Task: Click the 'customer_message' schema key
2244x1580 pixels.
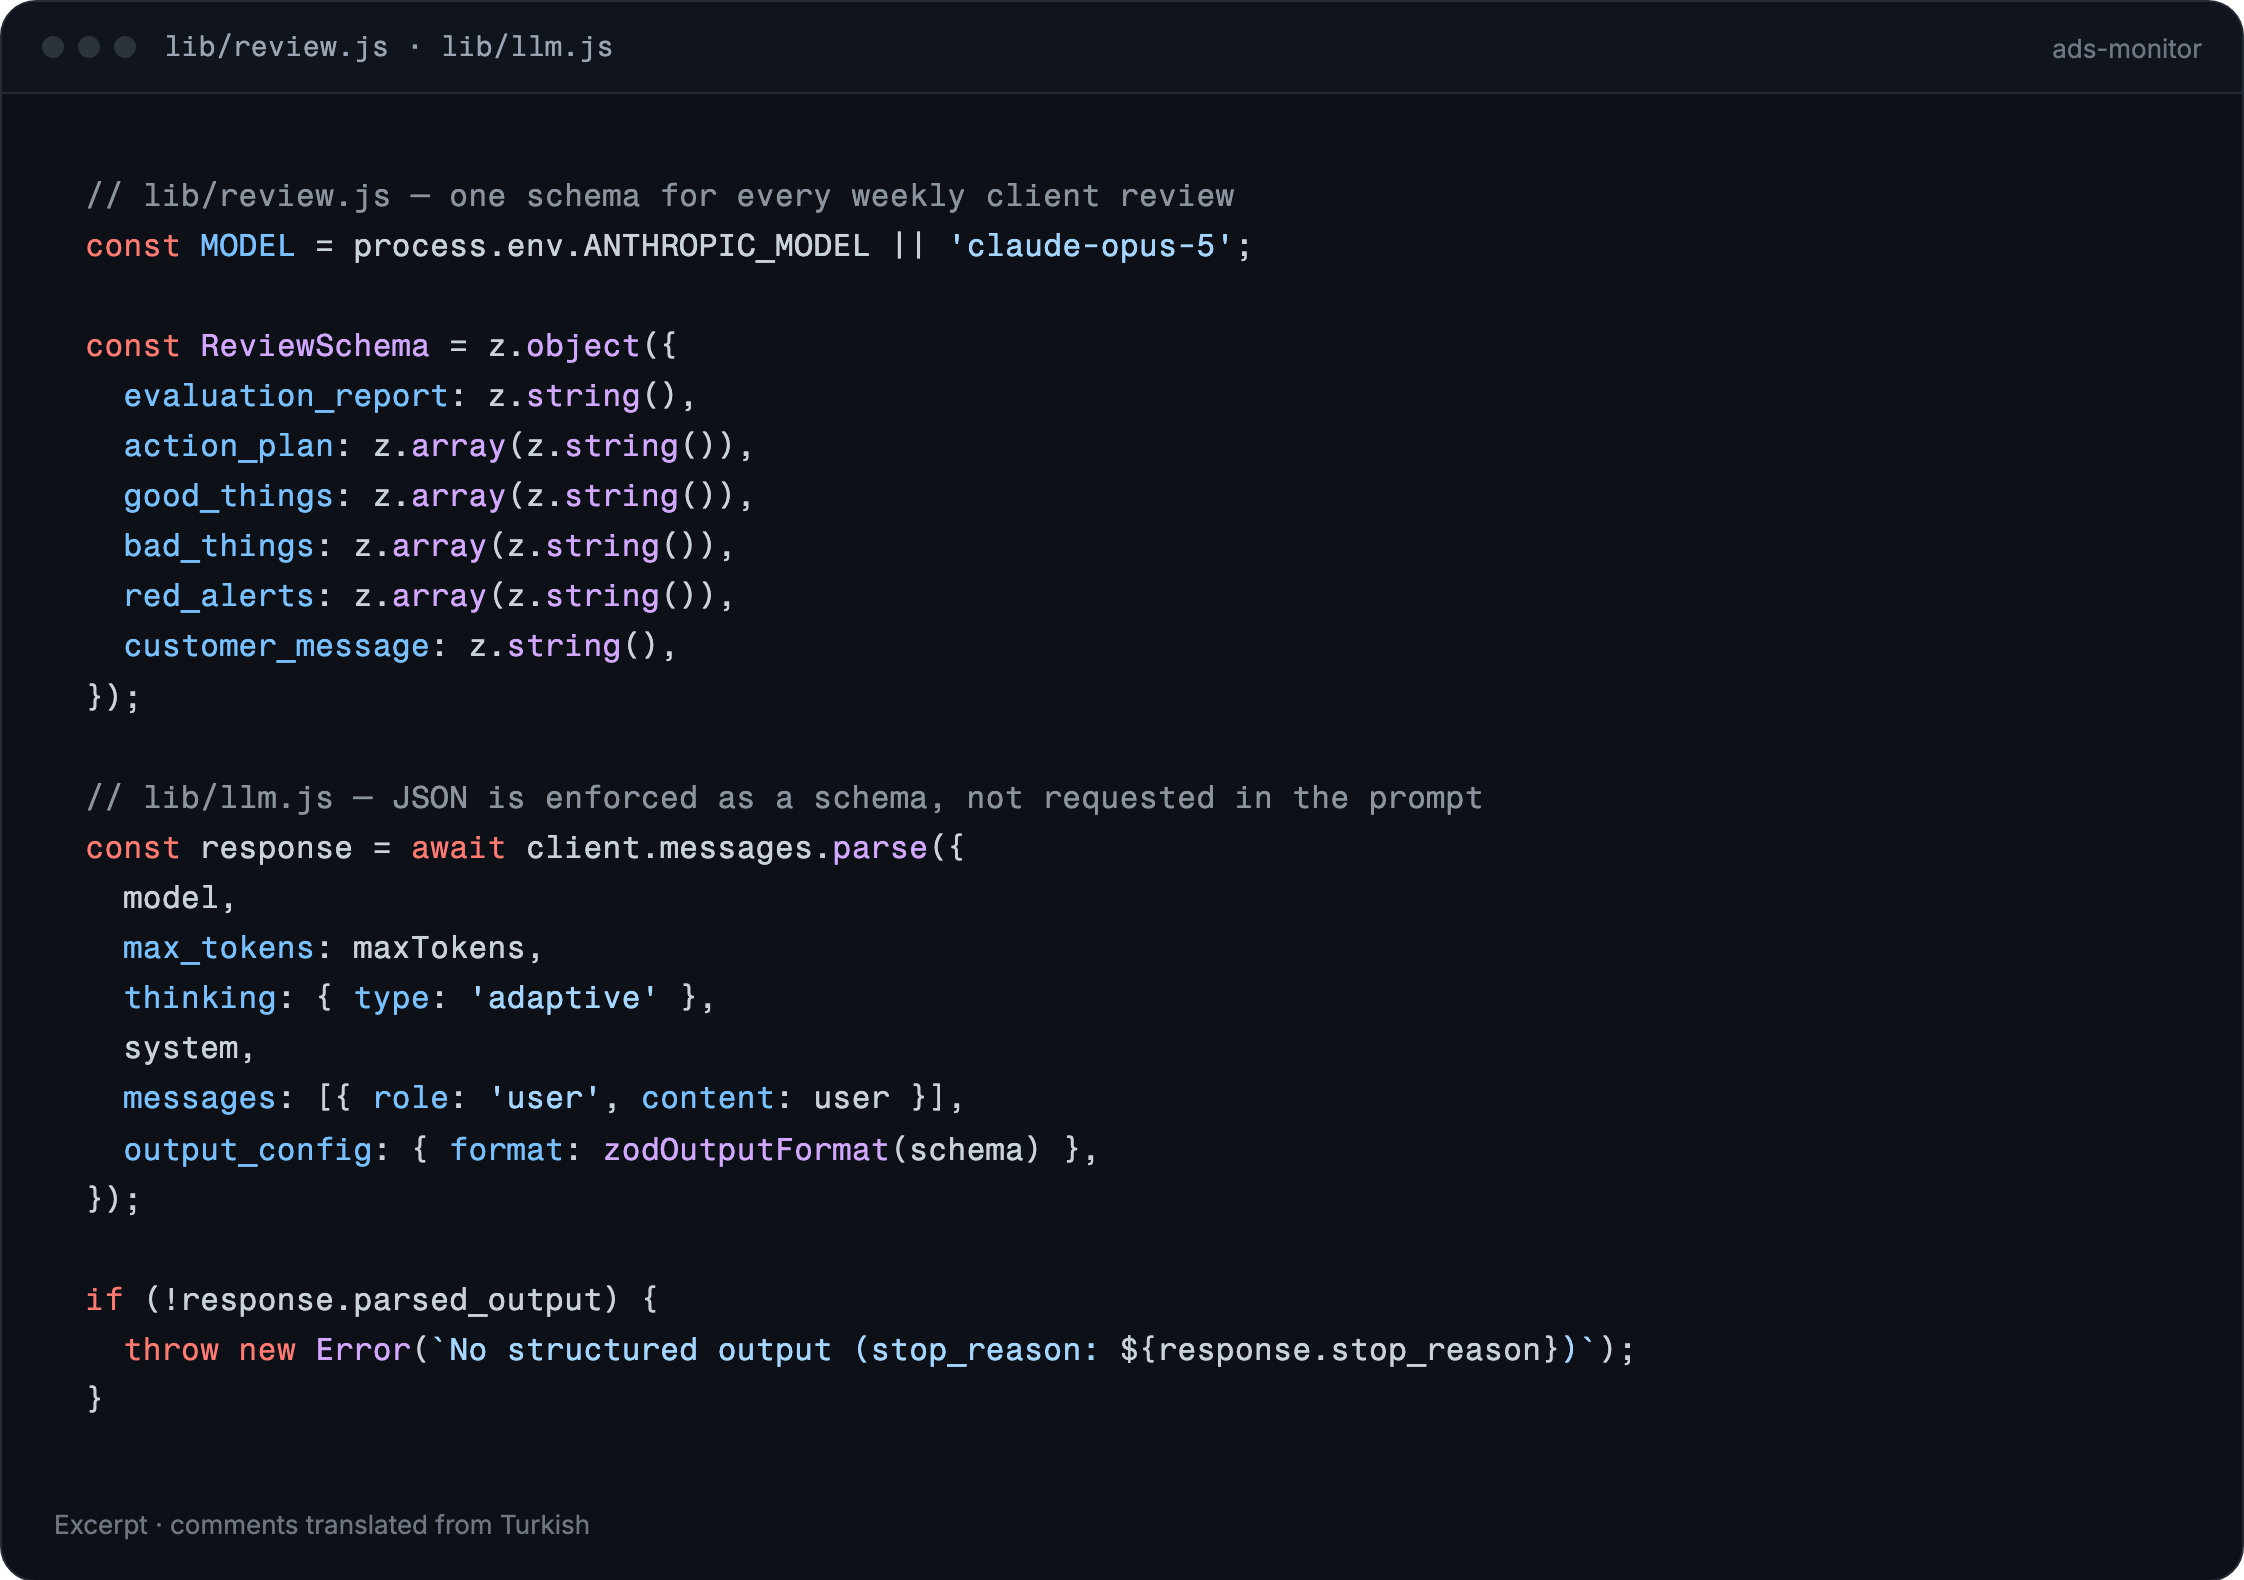Action: point(276,646)
